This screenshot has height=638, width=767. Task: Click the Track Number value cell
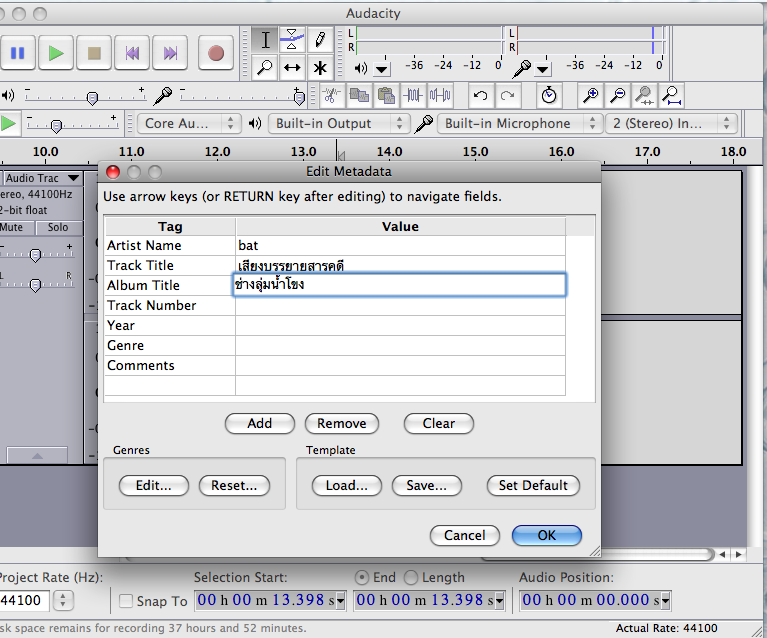click(400, 306)
